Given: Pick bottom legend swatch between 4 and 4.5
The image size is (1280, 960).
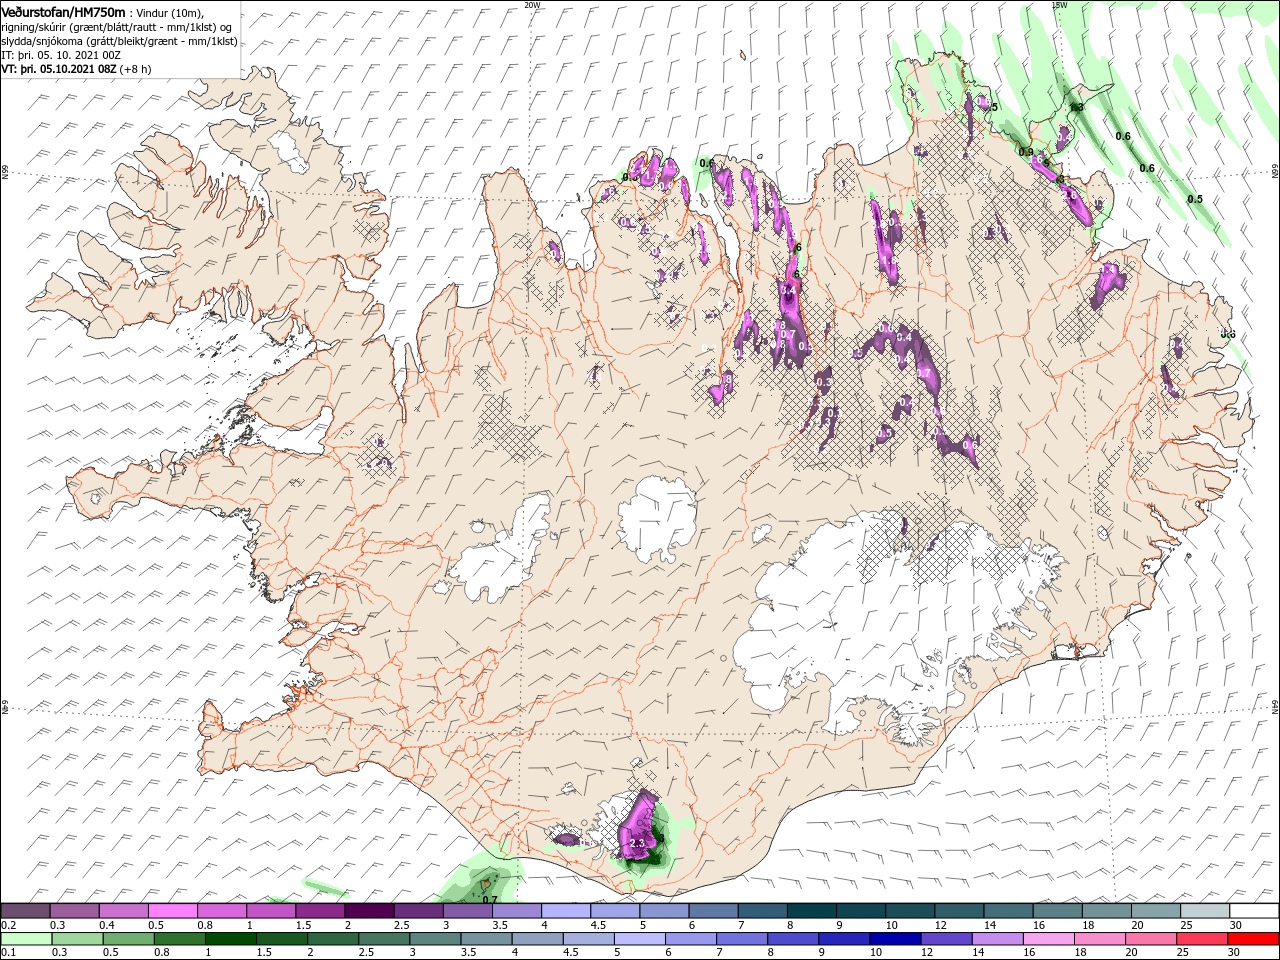Looking at the screenshot, I should click(x=537, y=939).
